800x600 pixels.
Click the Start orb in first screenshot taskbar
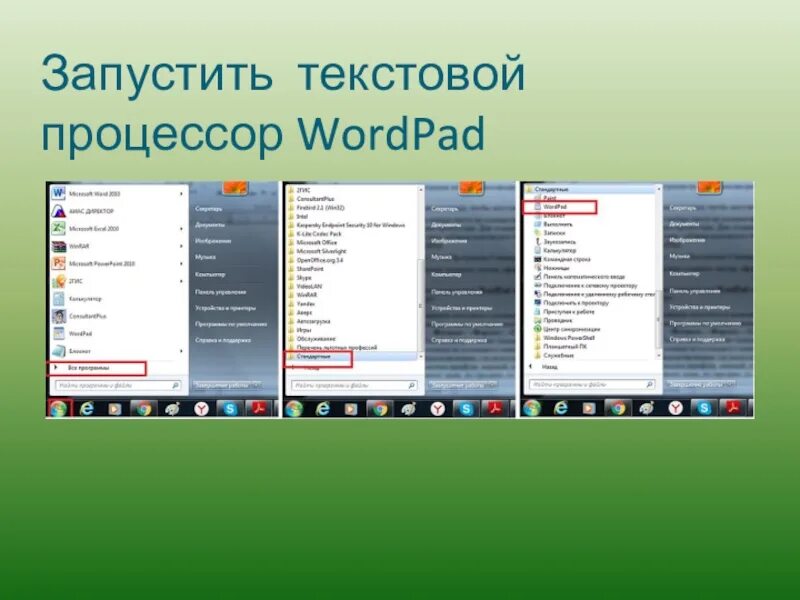(59, 409)
